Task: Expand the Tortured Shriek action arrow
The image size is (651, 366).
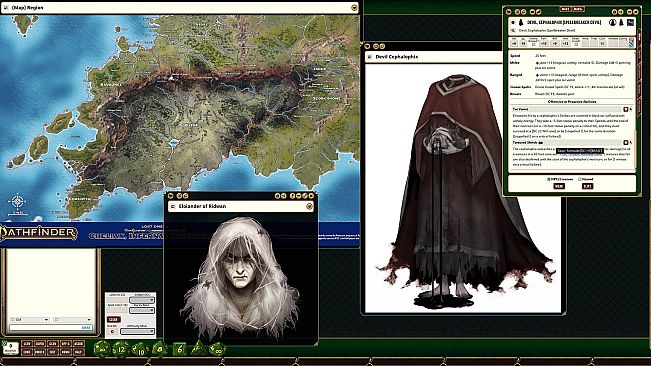Action: (631, 142)
